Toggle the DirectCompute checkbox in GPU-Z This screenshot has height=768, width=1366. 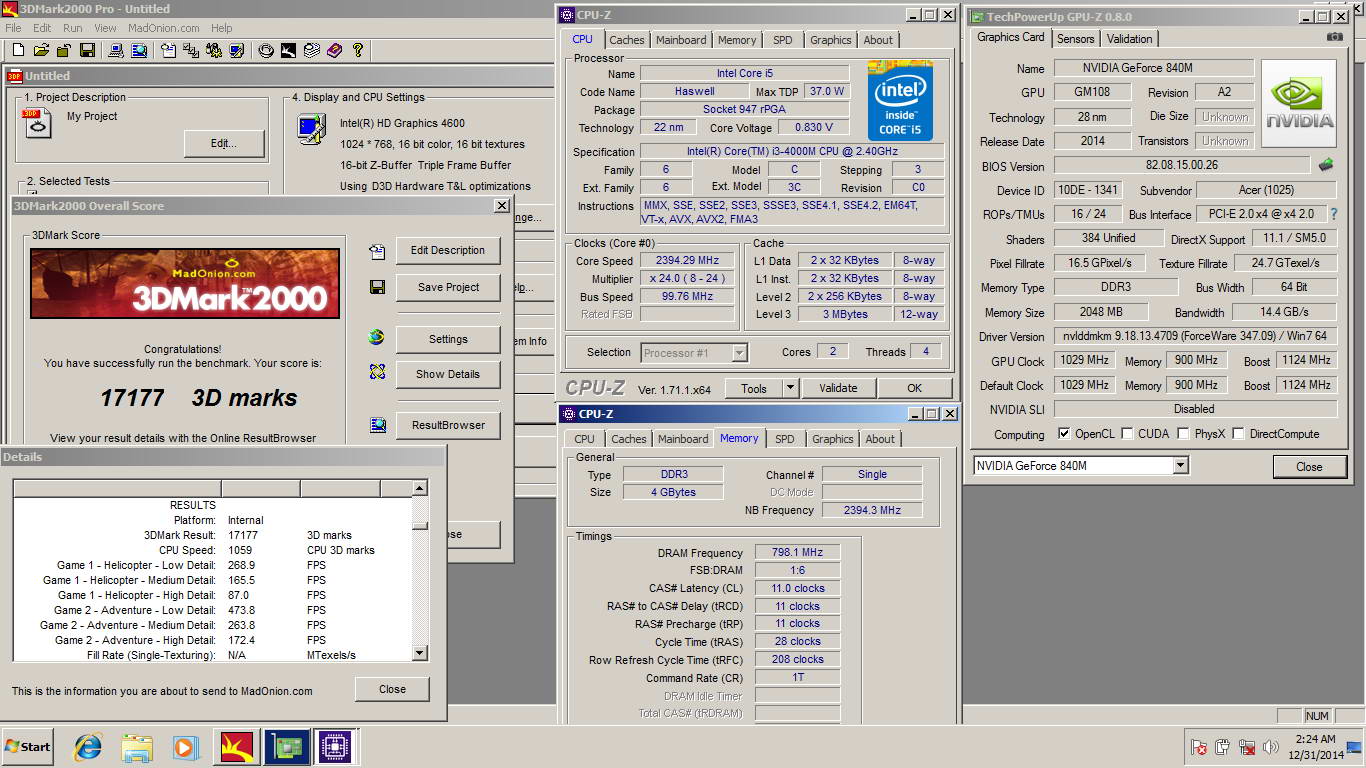pos(1238,434)
